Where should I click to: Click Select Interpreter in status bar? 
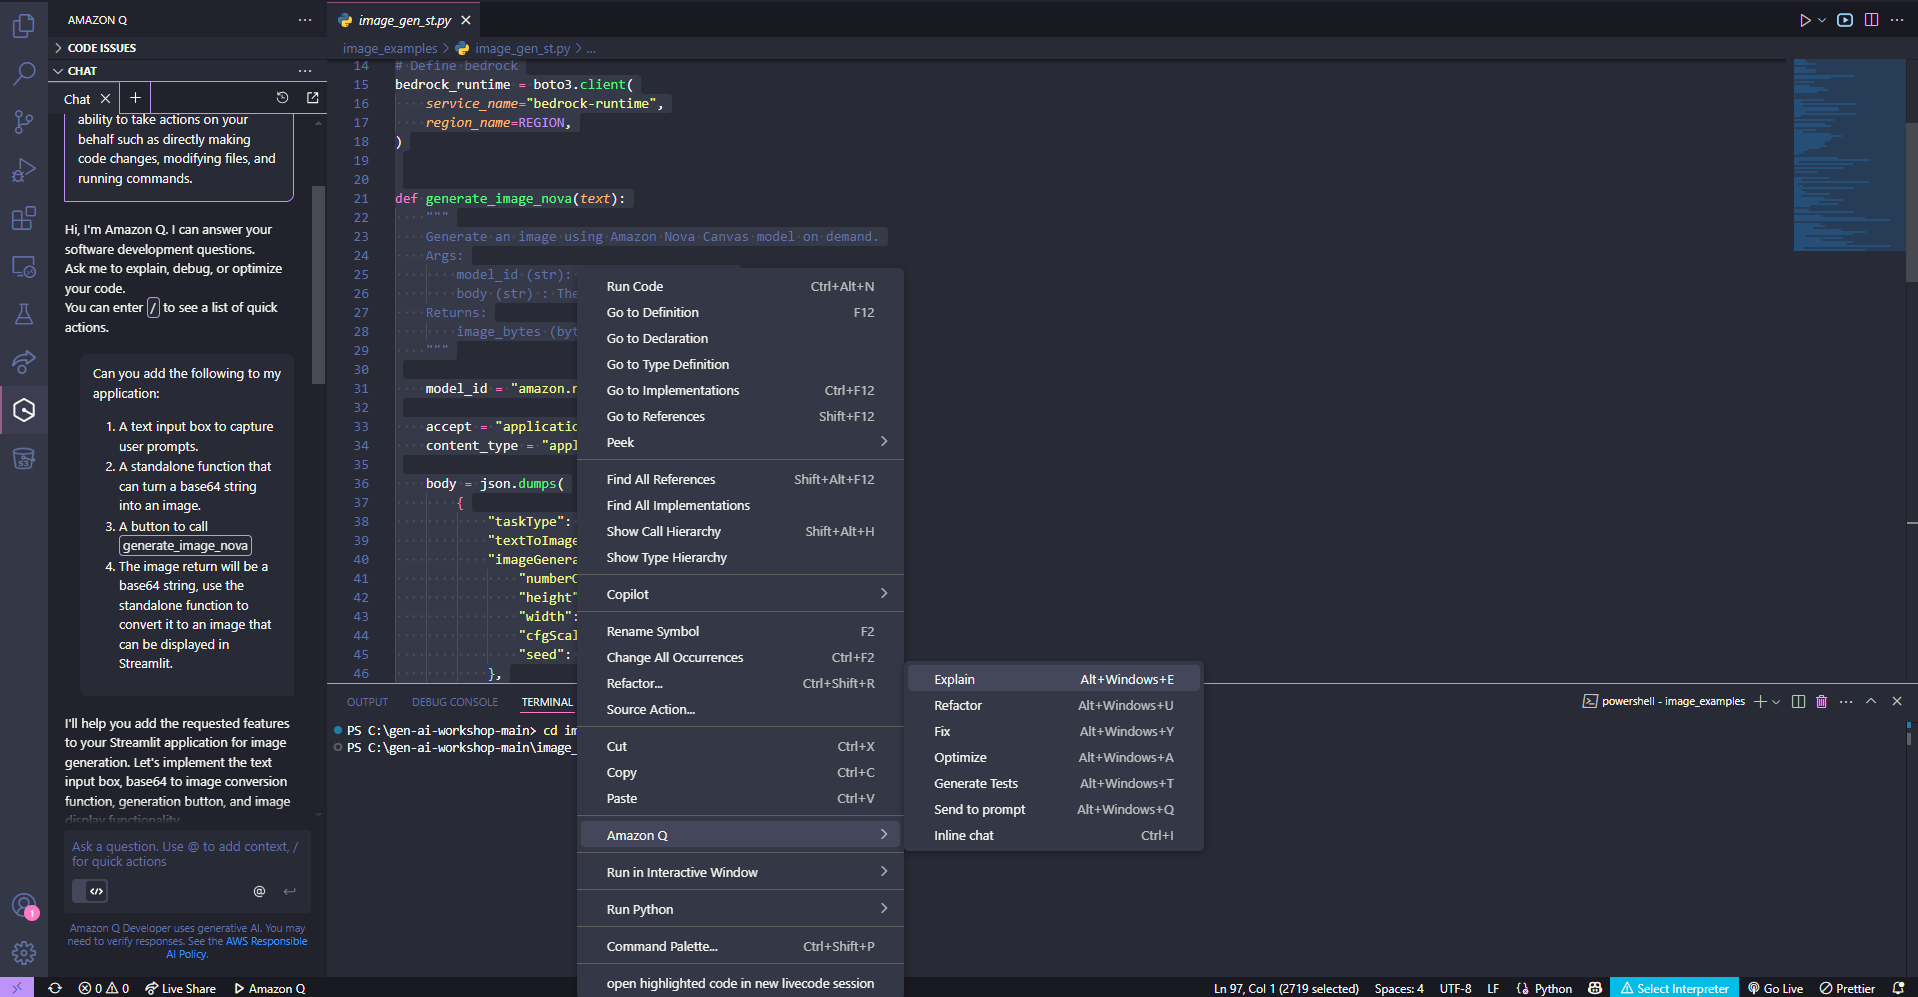pyautogui.click(x=1674, y=988)
